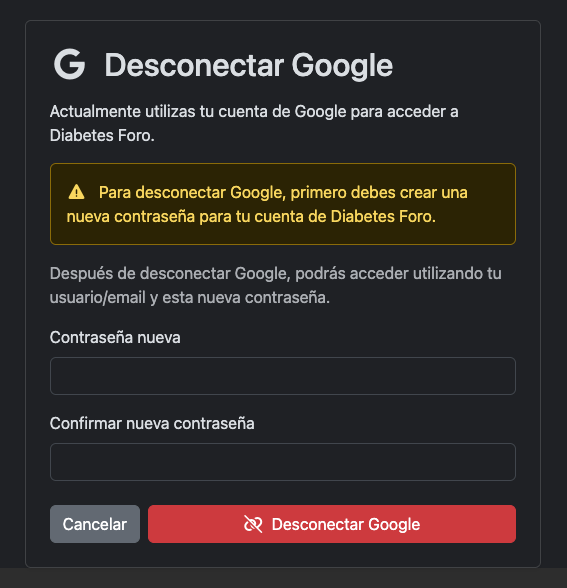Click the yellow warning alert message text
The height and width of the screenshot is (588, 567).
(267, 204)
